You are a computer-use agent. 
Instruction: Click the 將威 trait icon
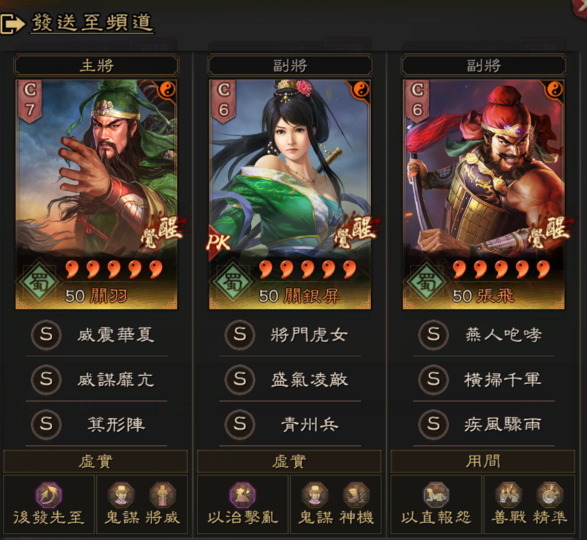click(x=162, y=495)
